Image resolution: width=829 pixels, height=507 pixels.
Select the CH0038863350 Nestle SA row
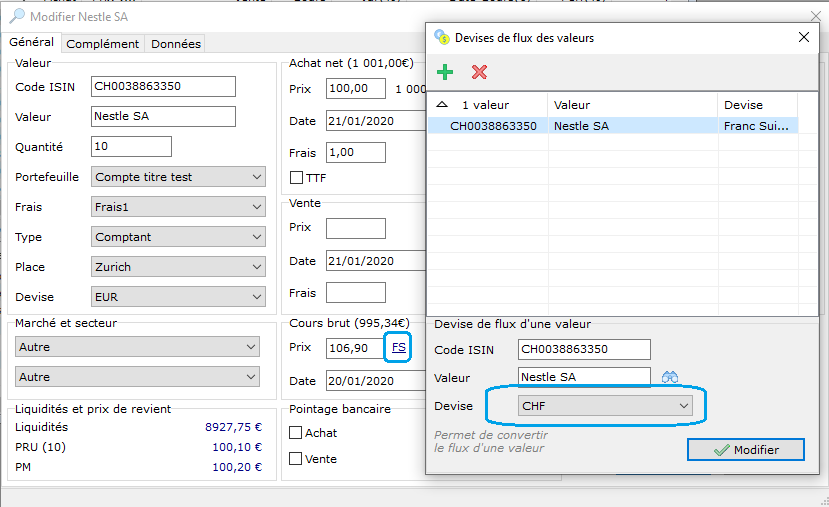(x=613, y=126)
